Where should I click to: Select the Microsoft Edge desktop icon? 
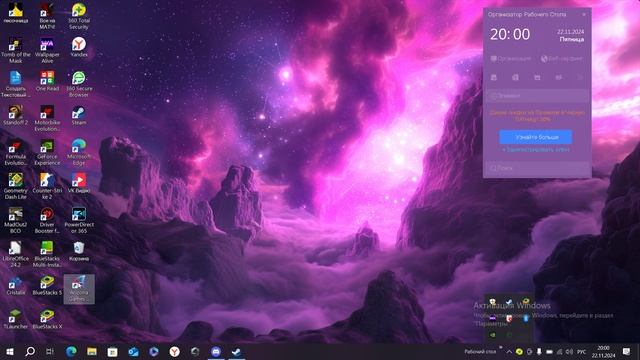(x=79, y=152)
